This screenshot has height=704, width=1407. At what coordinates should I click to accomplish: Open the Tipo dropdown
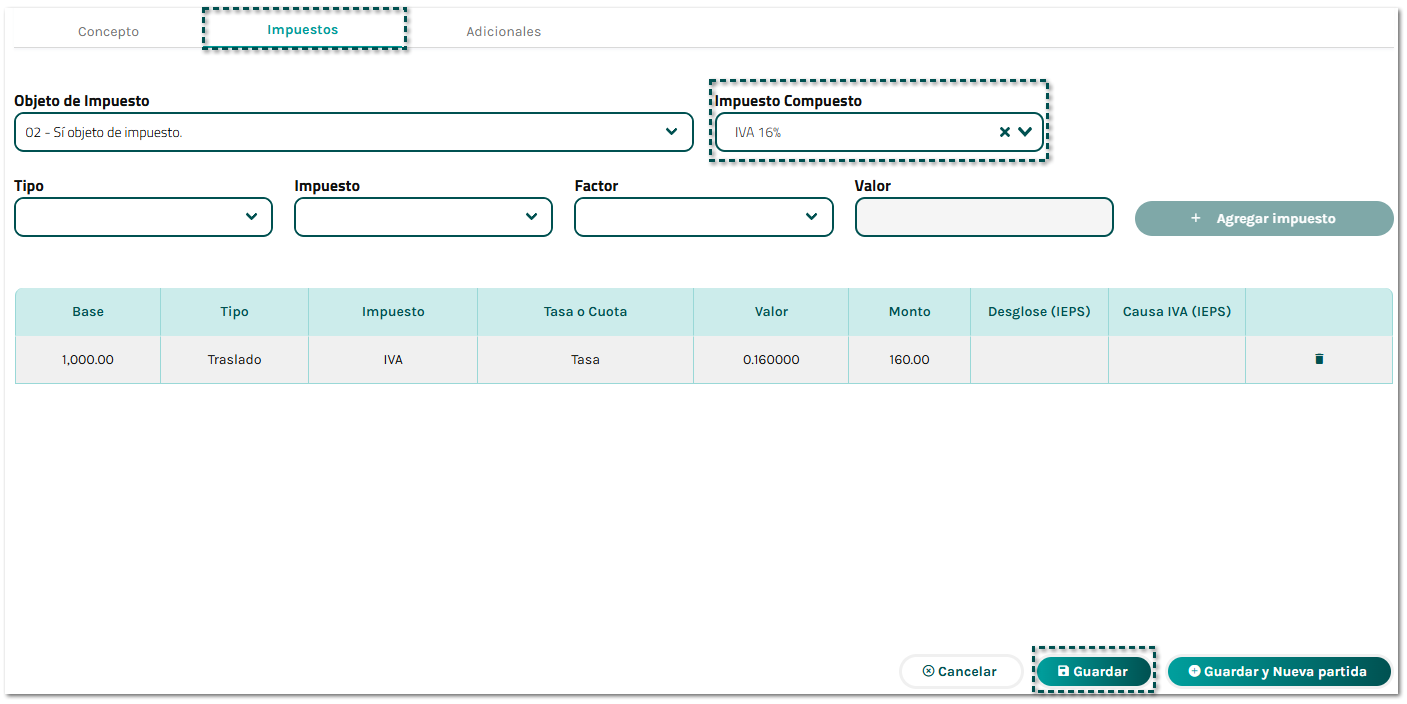click(x=143, y=217)
